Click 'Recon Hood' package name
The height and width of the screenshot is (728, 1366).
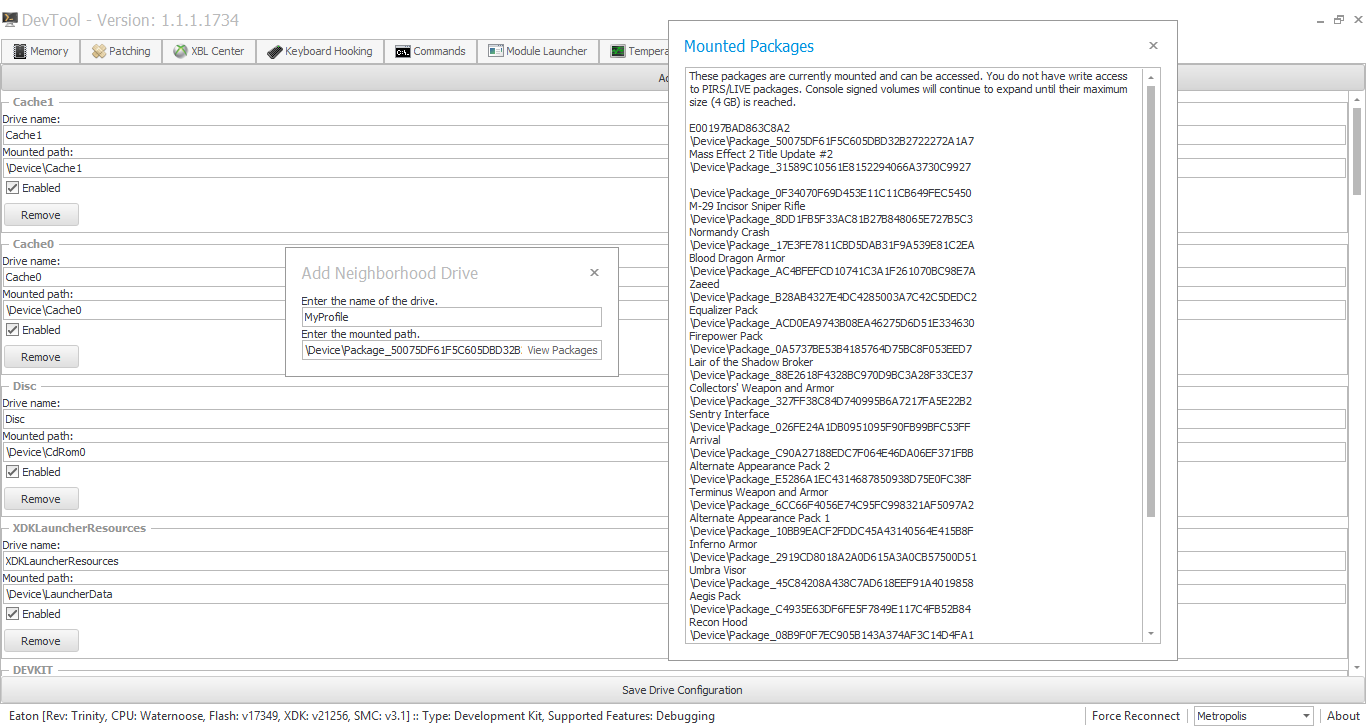point(718,622)
